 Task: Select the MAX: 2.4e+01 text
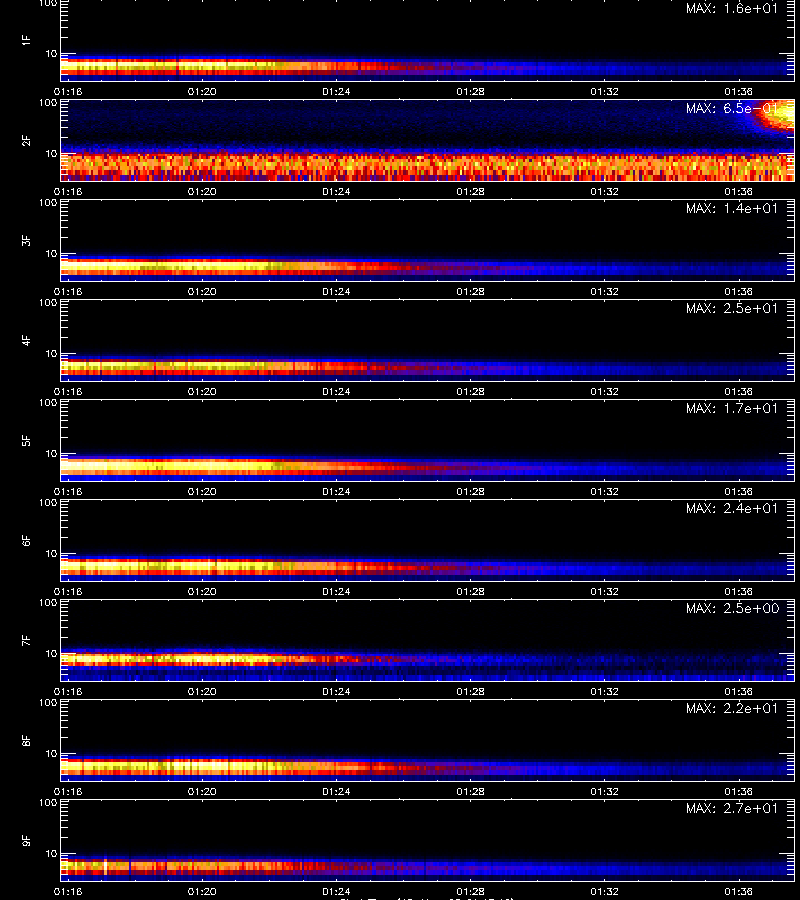coord(732,508)
